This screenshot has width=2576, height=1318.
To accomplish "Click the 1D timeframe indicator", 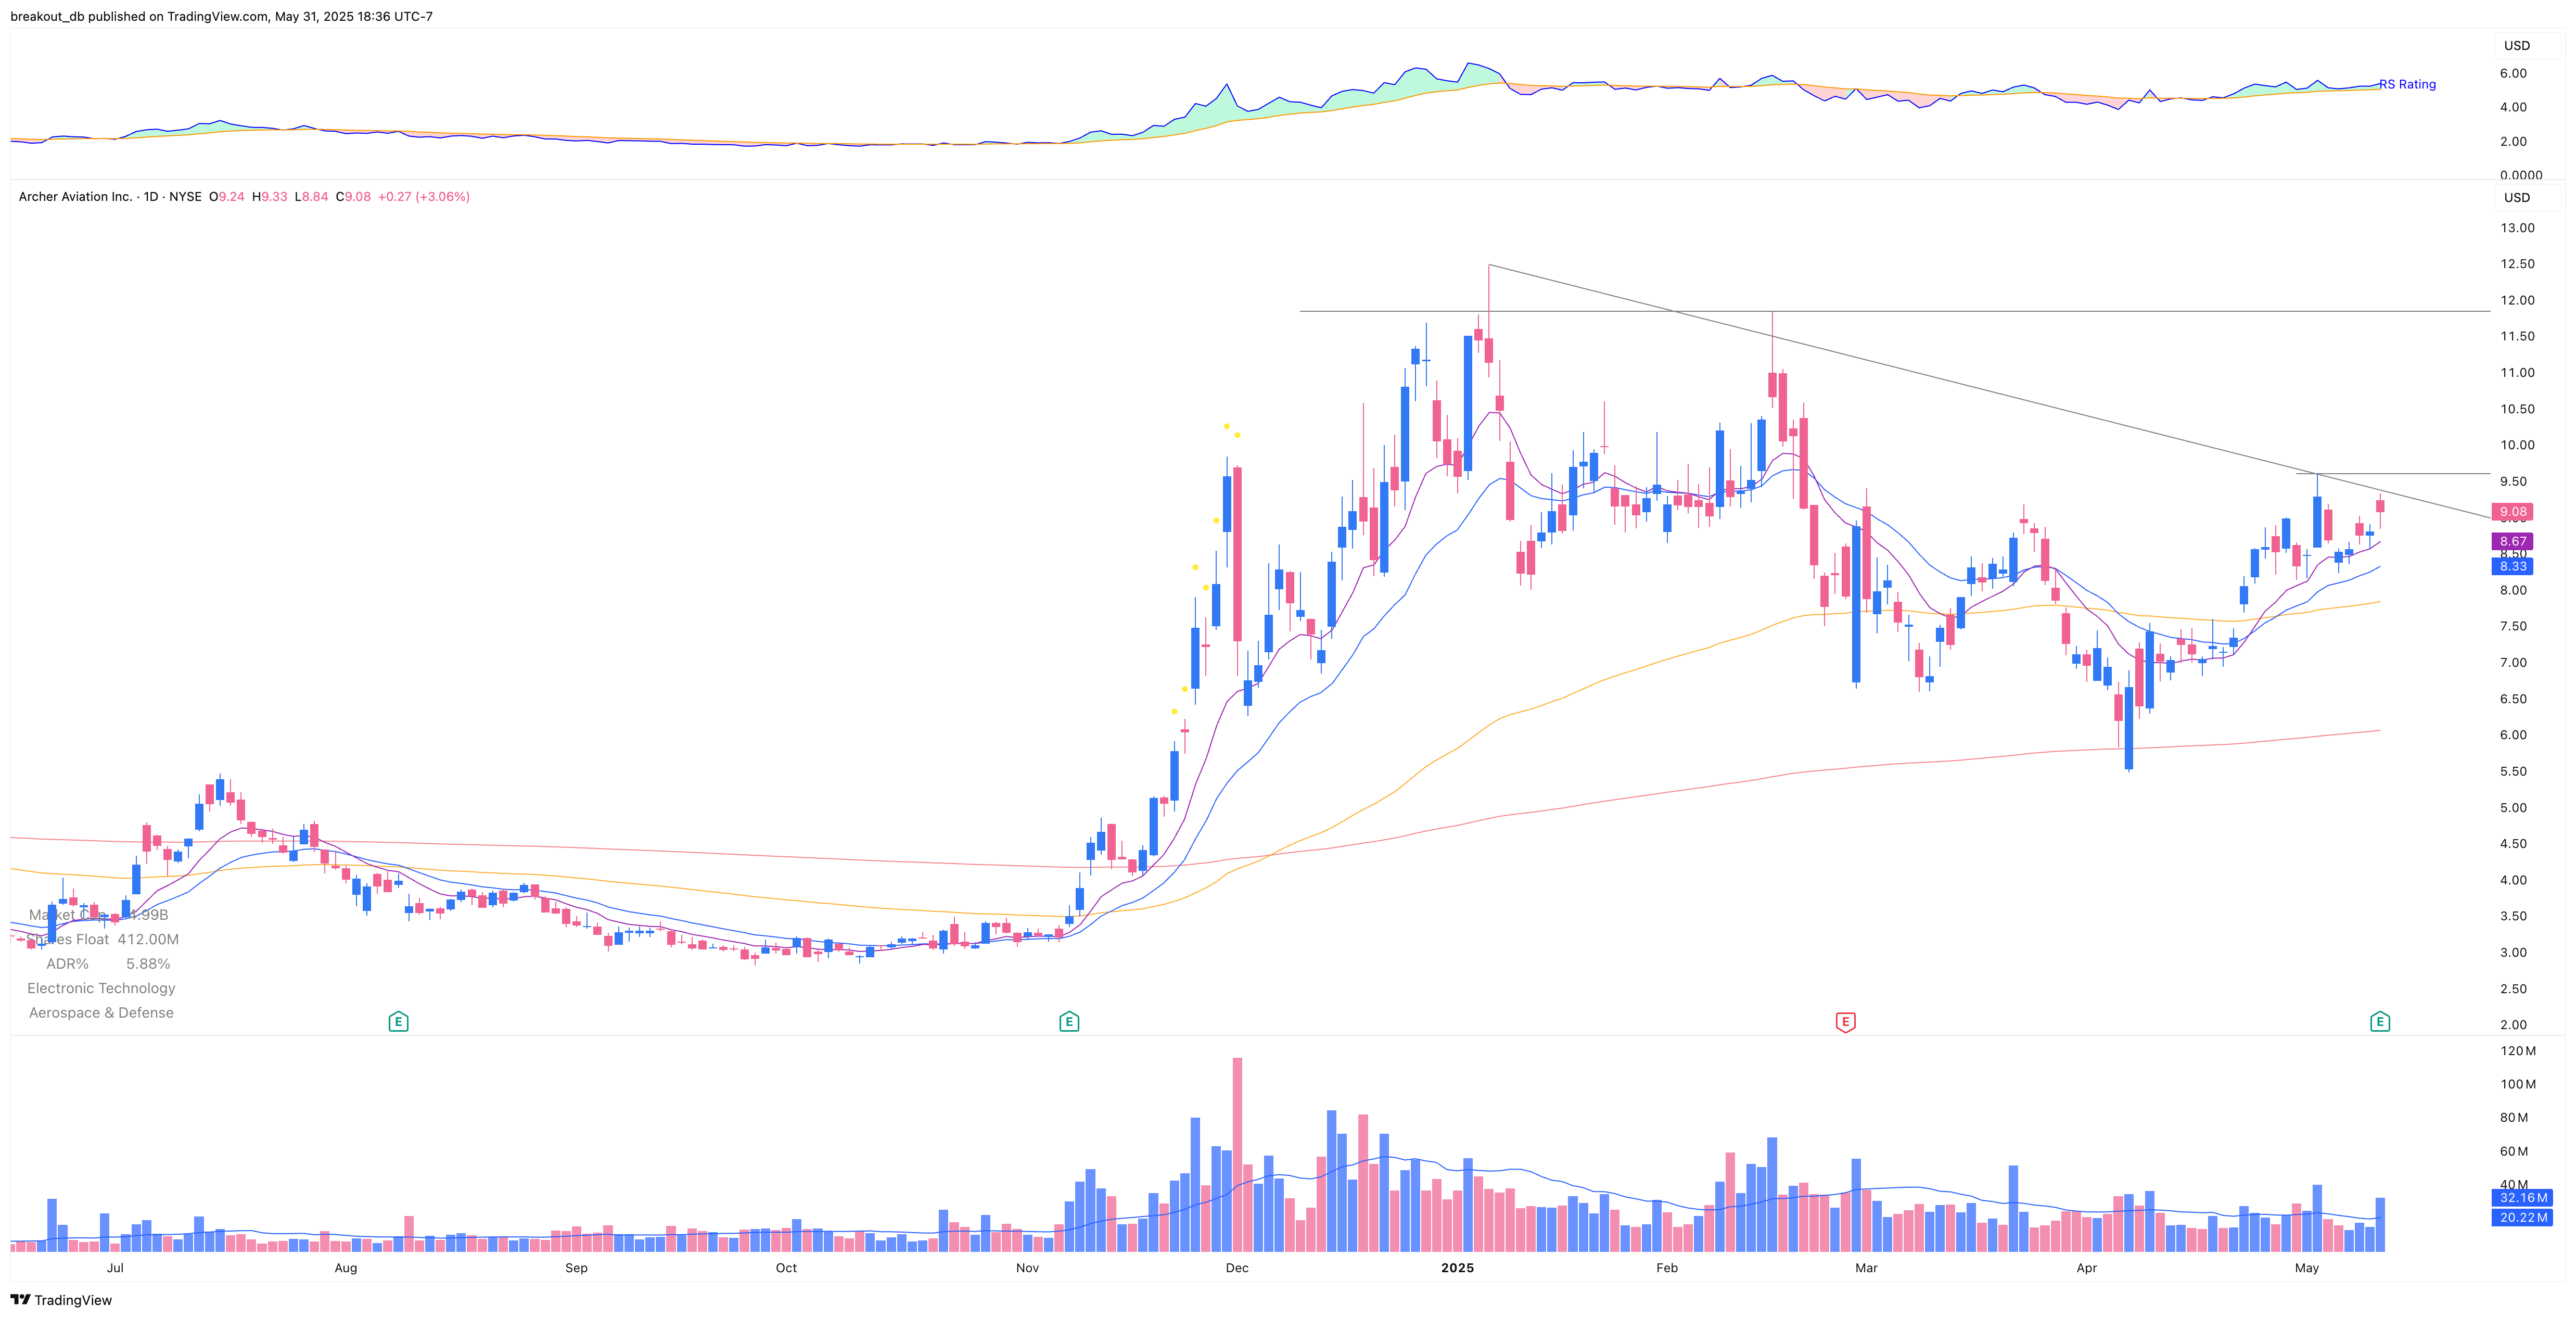I will pyautogui.click(x=151, y=197).
